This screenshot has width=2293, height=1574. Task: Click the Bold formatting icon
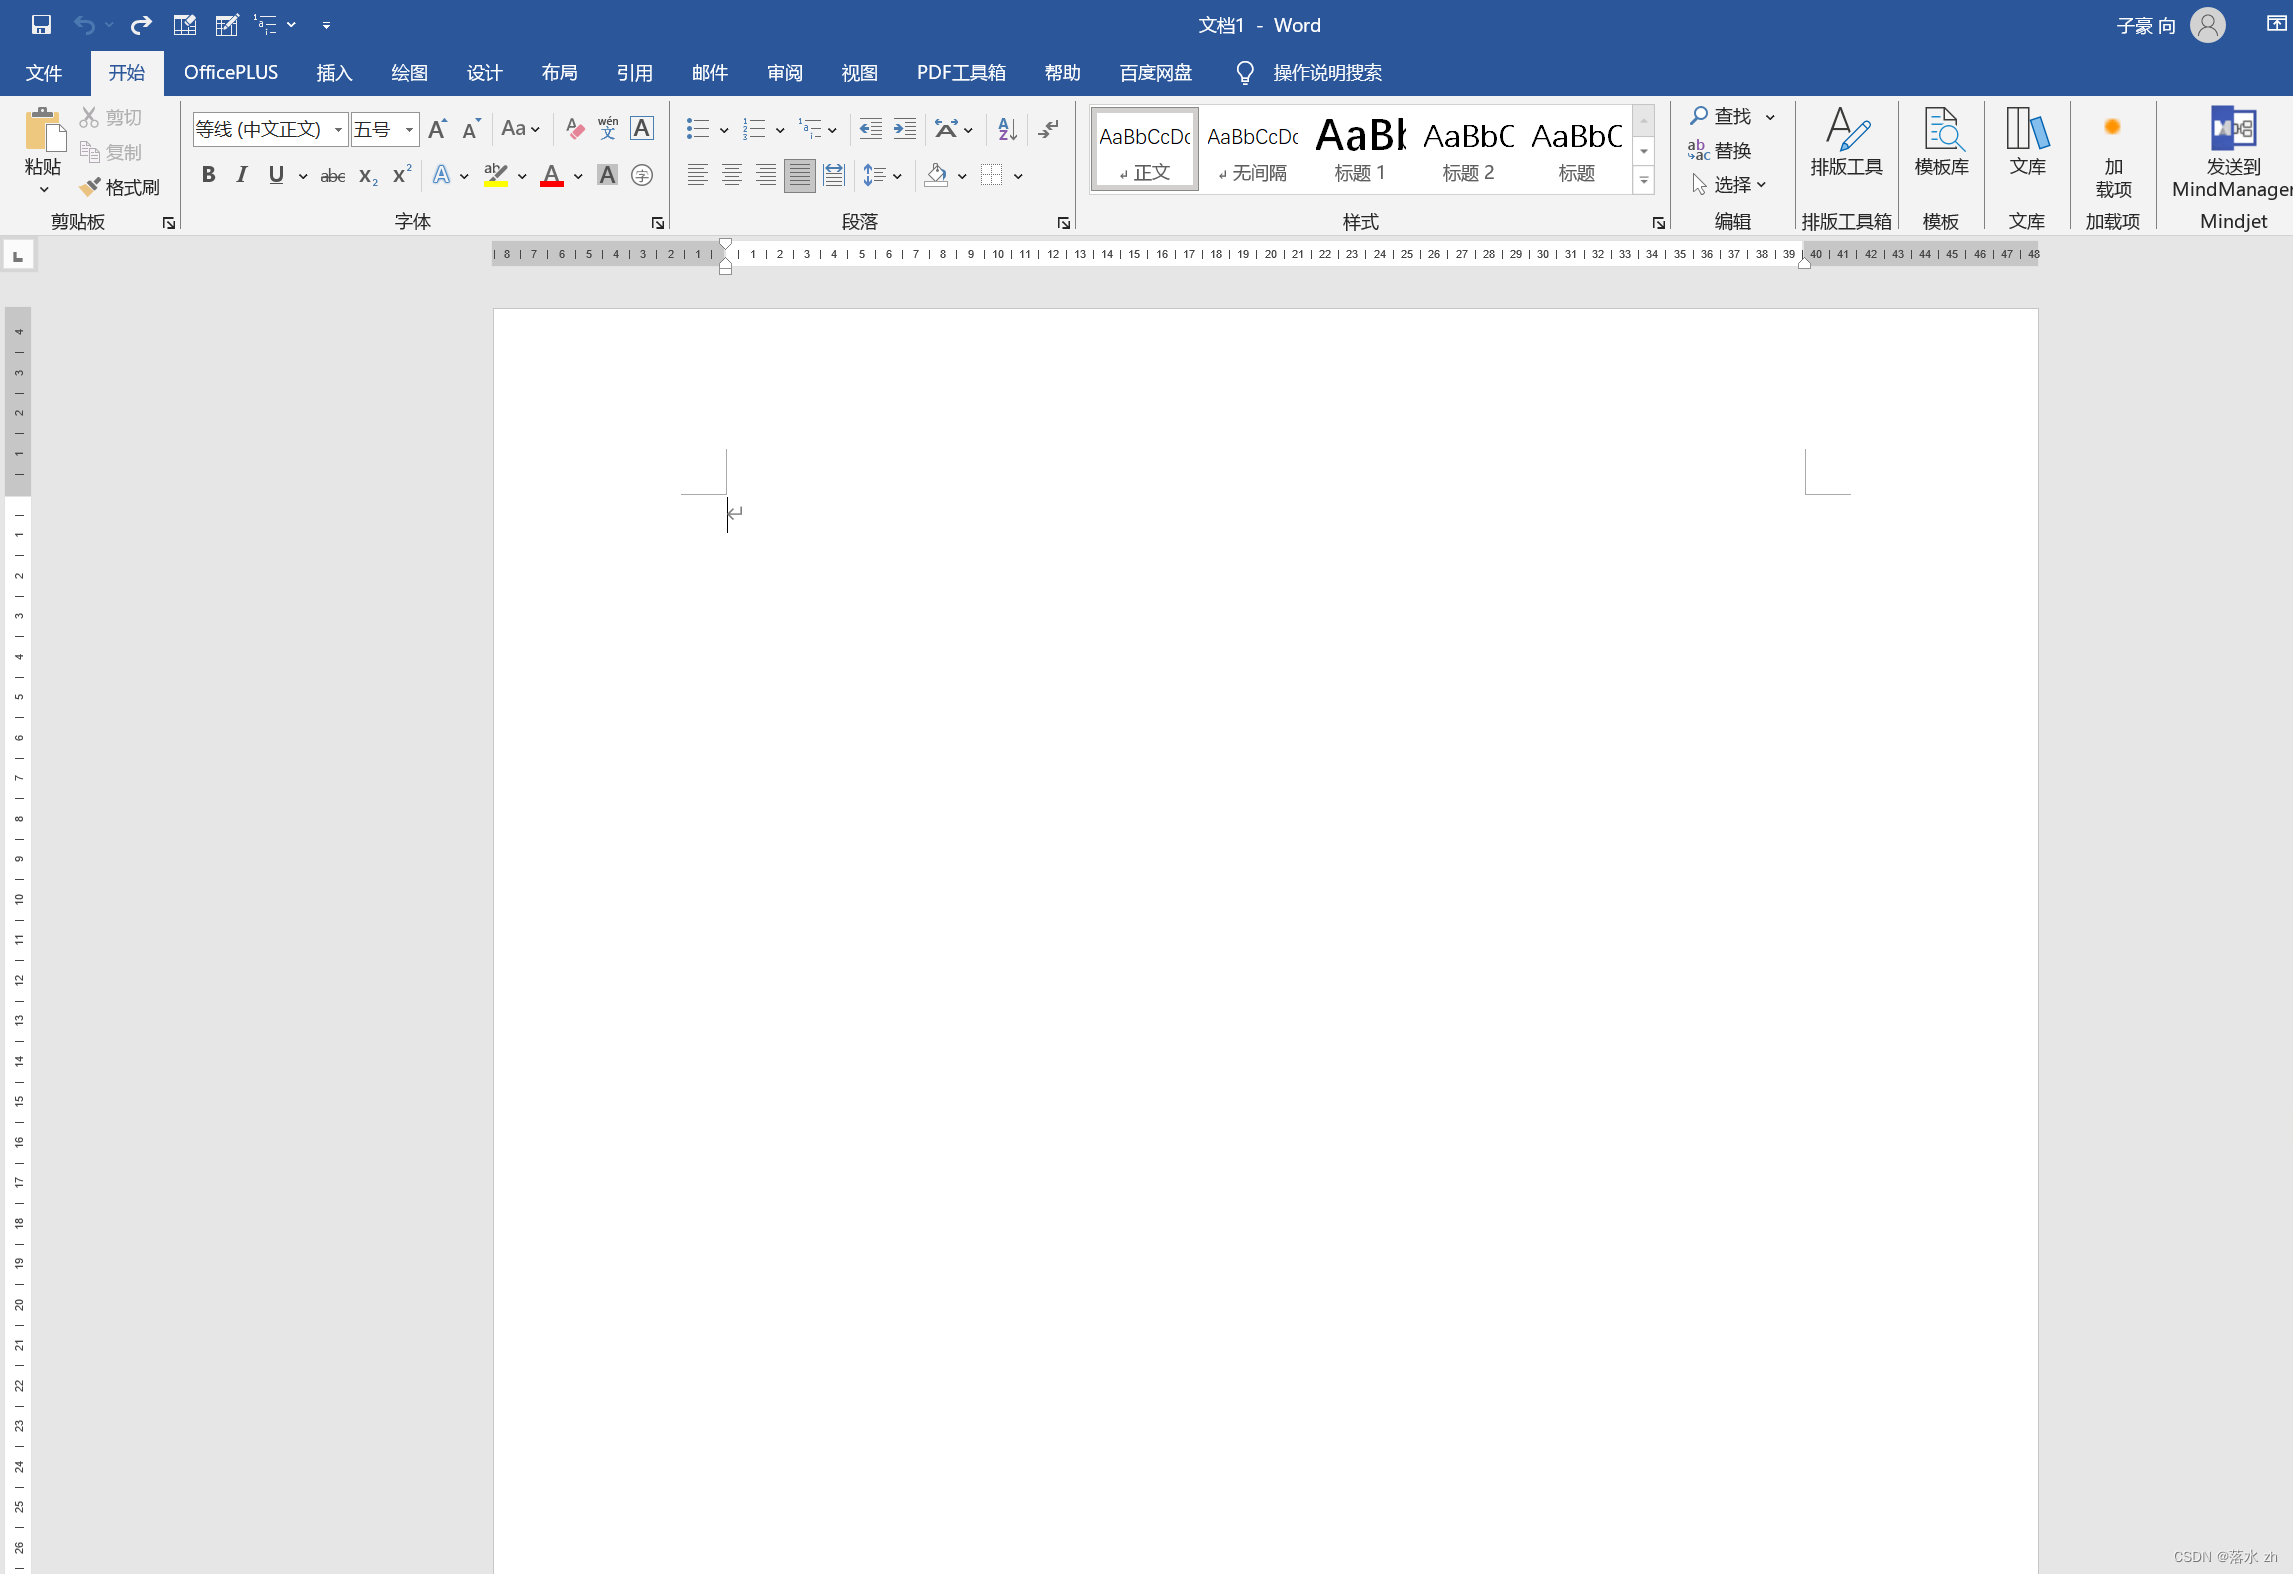pos(207,174)
